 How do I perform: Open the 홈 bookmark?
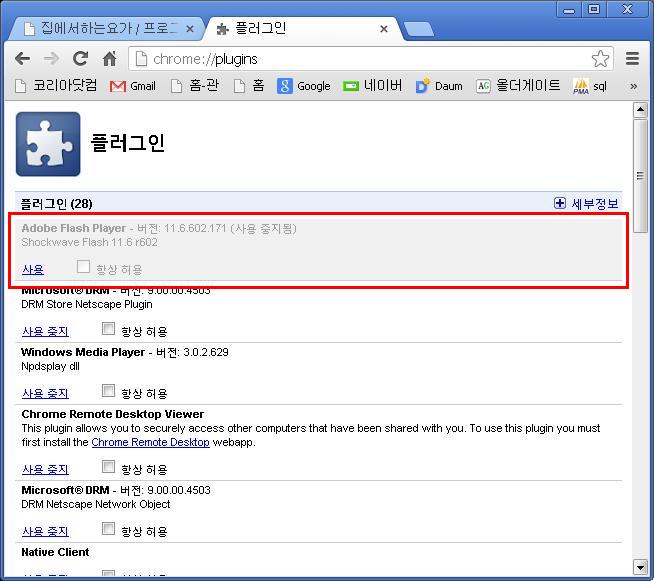pyautogui.click(x=249, y=86)
